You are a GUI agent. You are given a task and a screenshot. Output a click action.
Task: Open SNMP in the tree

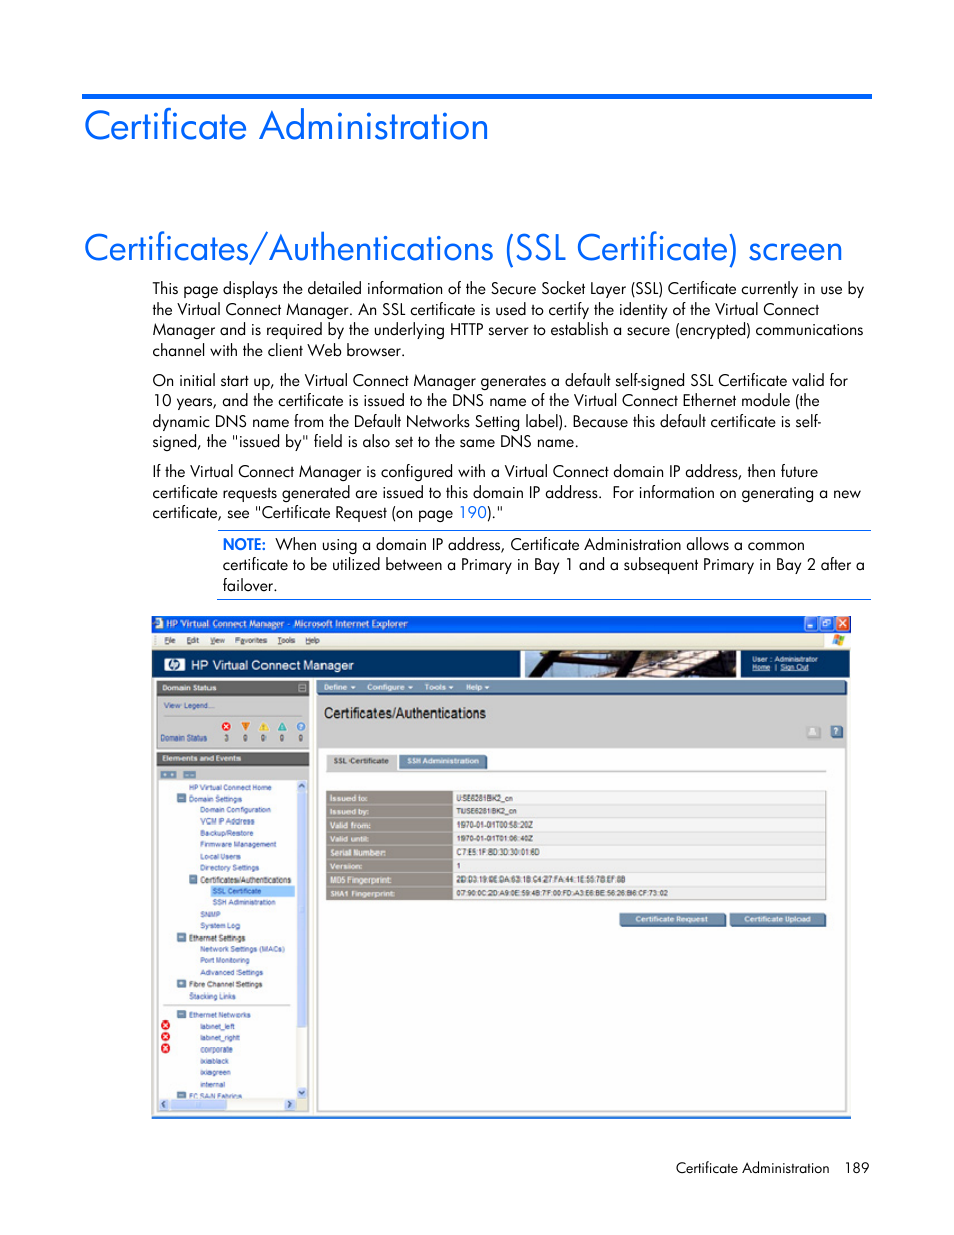click(x=210, y=914)
